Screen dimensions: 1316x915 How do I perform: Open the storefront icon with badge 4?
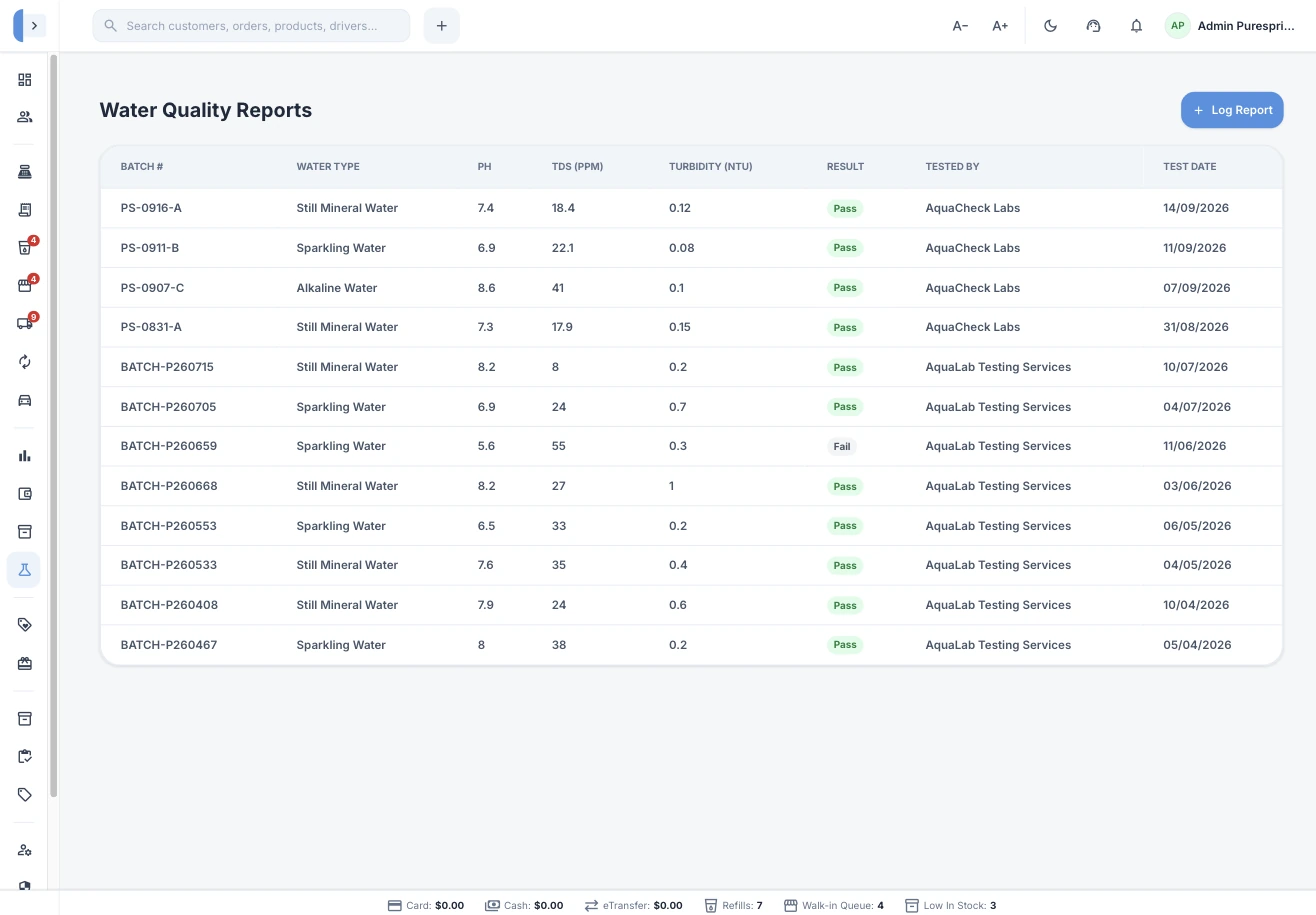(x=24, y=286)
